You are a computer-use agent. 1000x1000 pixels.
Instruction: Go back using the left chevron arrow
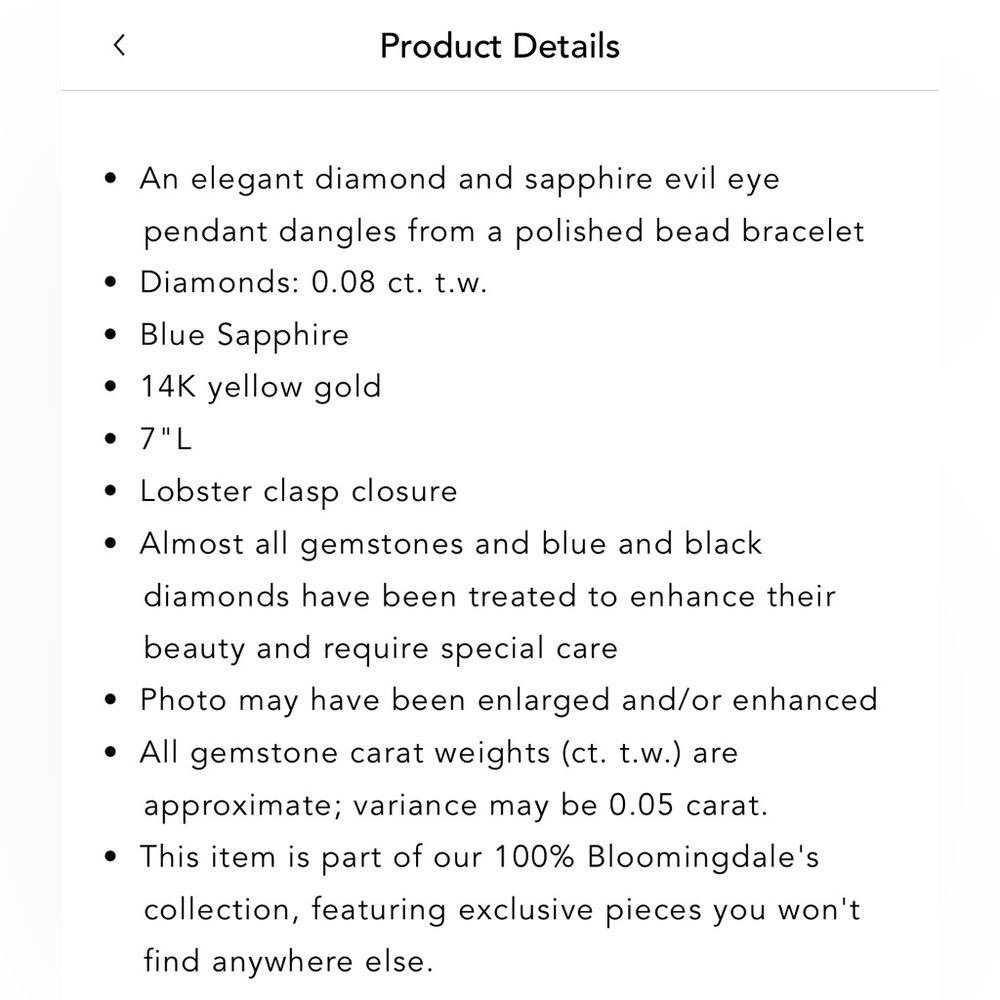(x=119, y=45)
